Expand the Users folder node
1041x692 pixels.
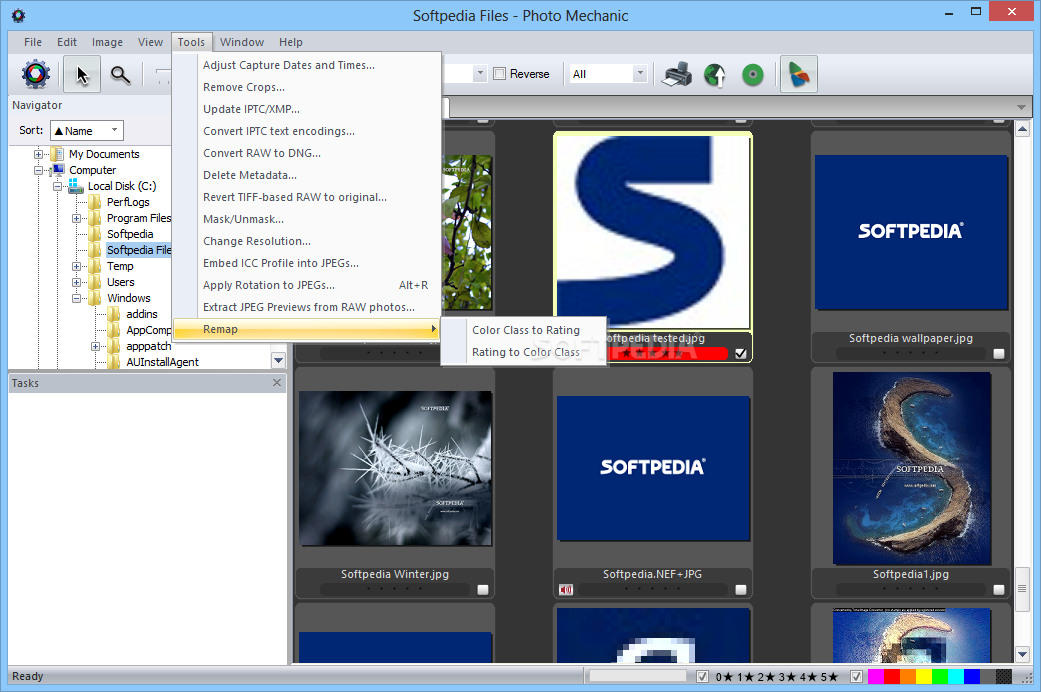[x=76, y=282]
